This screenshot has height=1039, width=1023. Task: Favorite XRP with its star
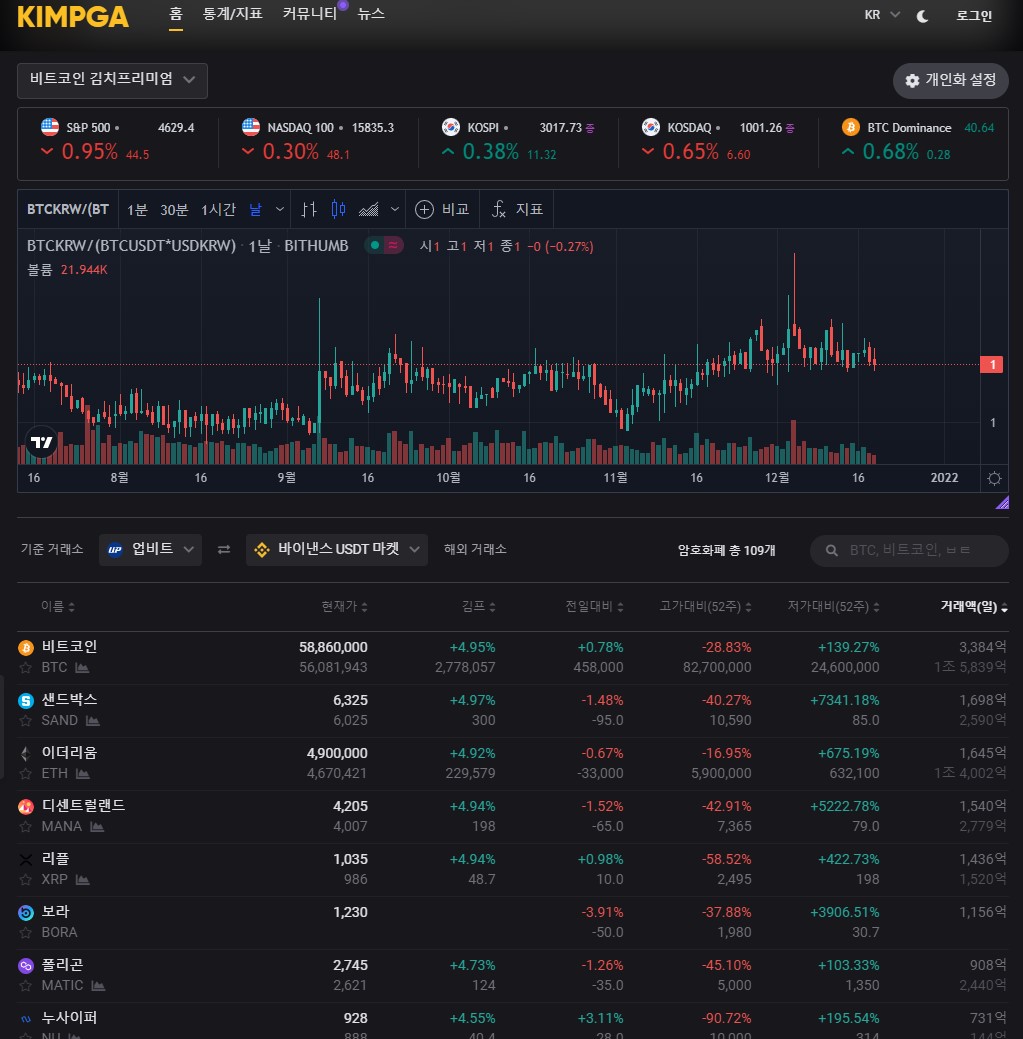[26, 879]
